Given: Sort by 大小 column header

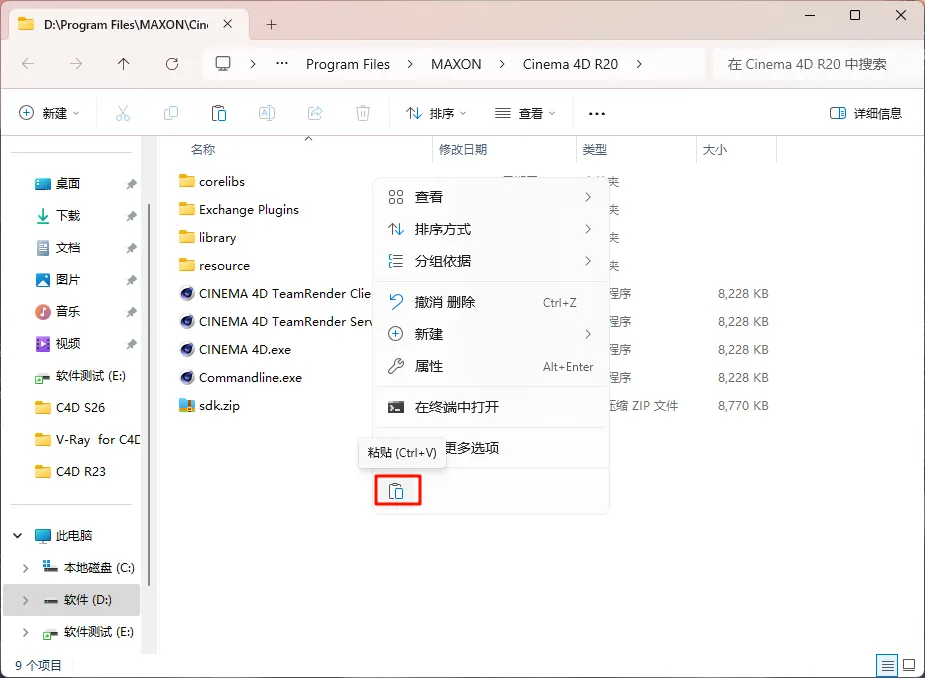Looking at the screenshot, I should (714, 150).
